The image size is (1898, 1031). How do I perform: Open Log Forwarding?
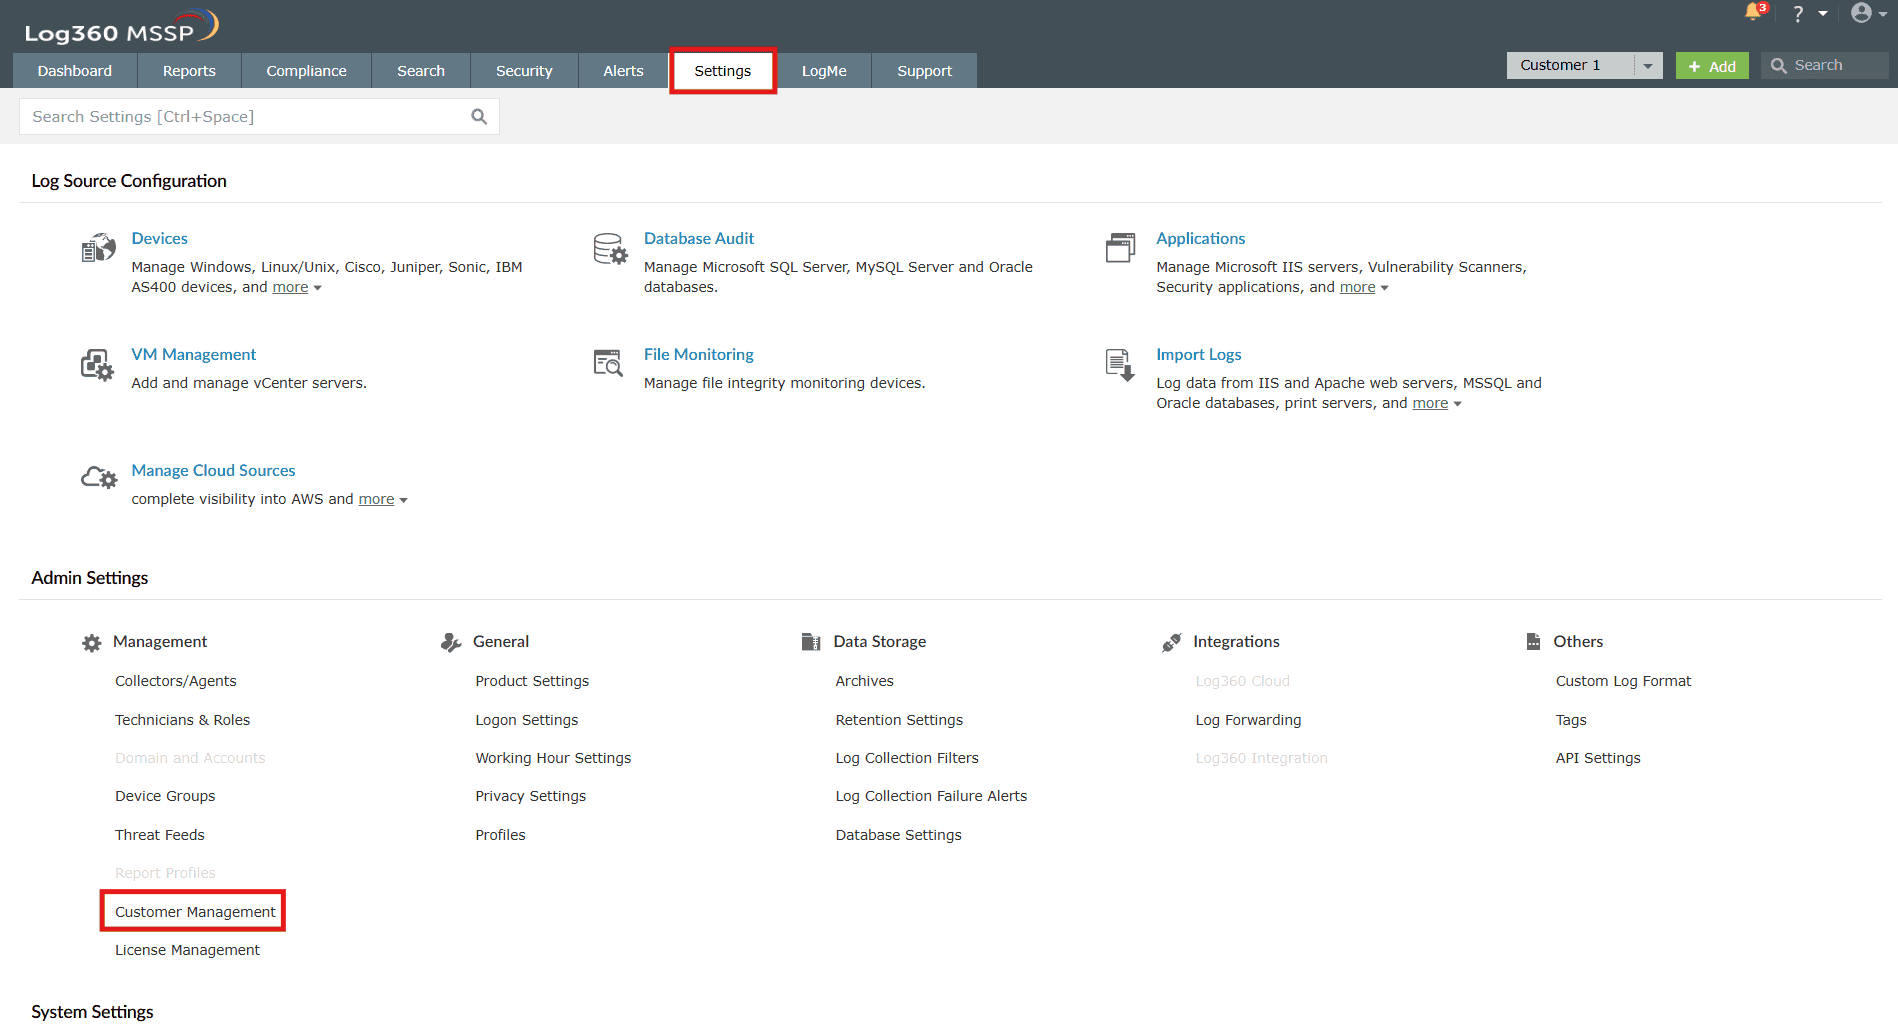[1248, 720]
